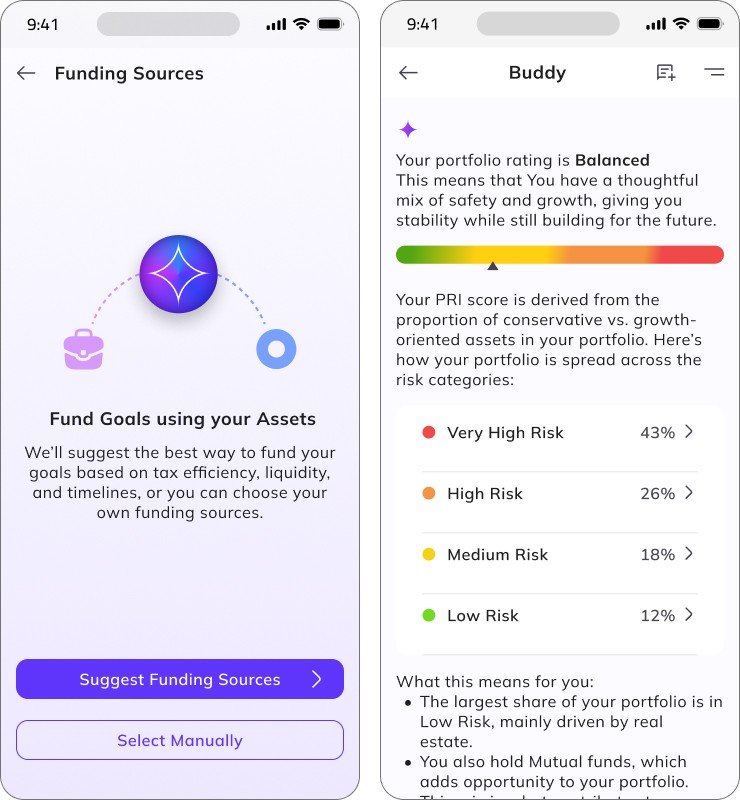Tap Suggest Funding Sources
This screenshot has height=800, width=740.
coord(179,679)
